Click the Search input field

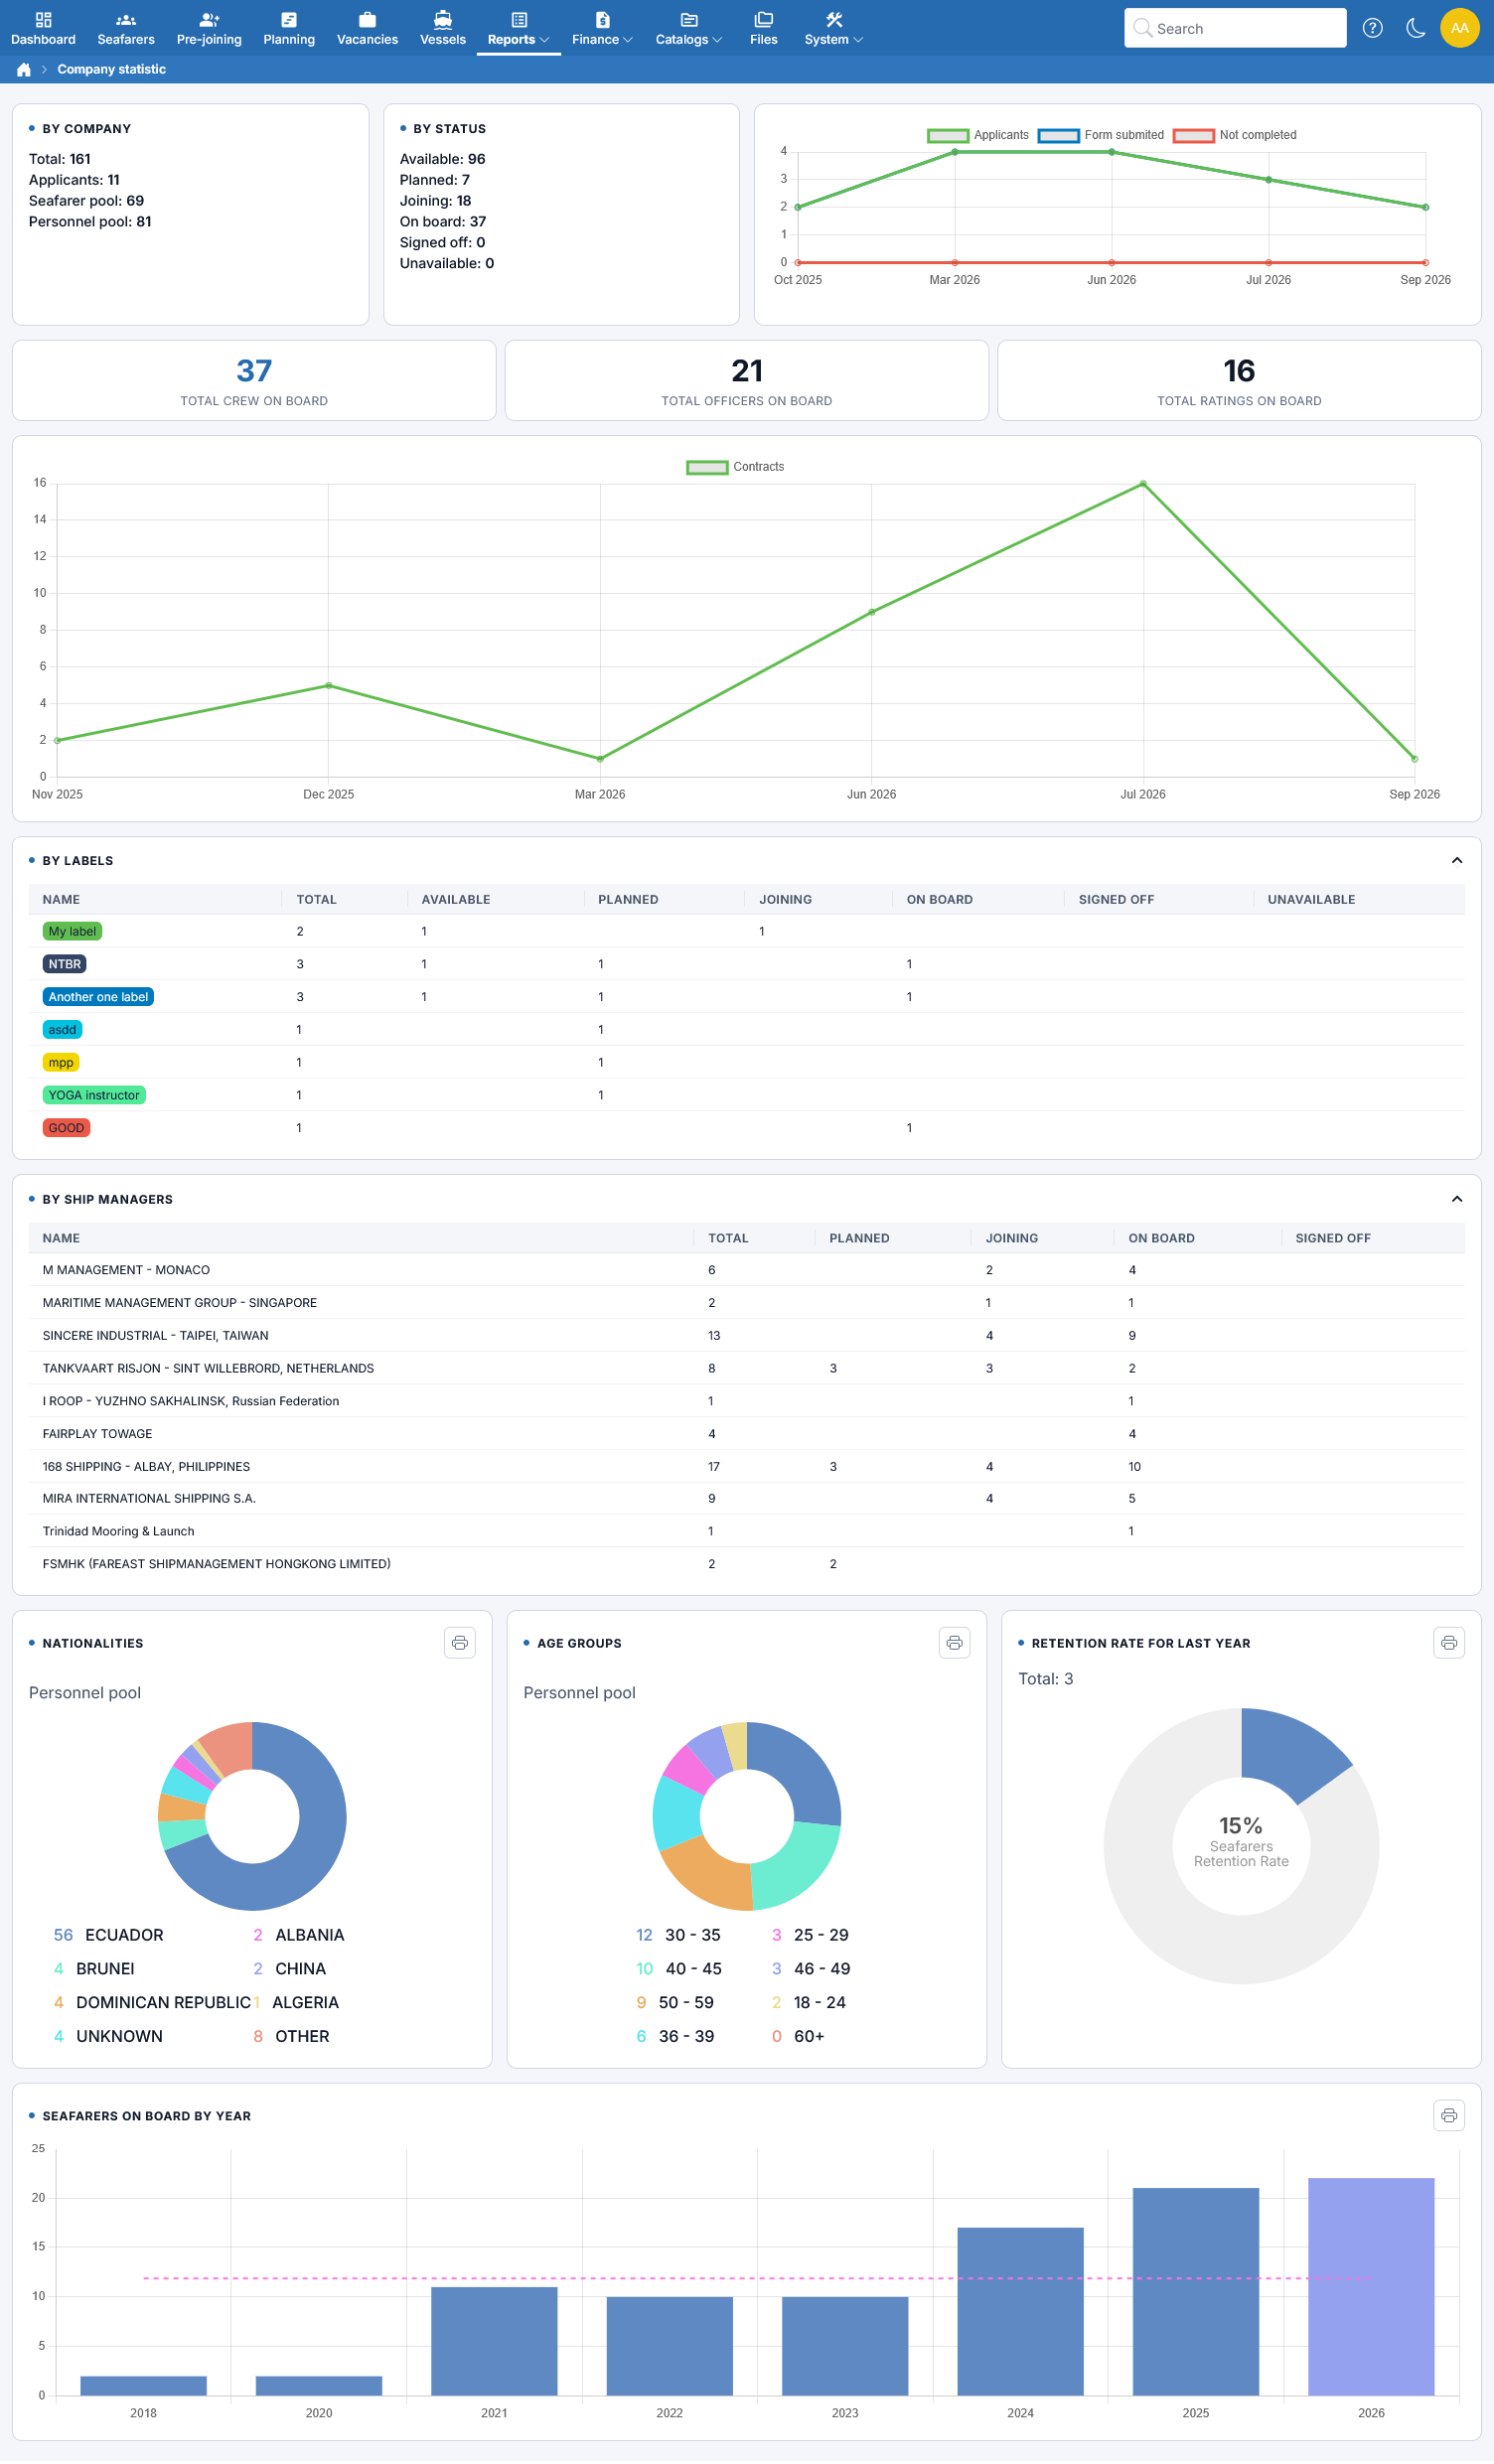[1235, 28]
